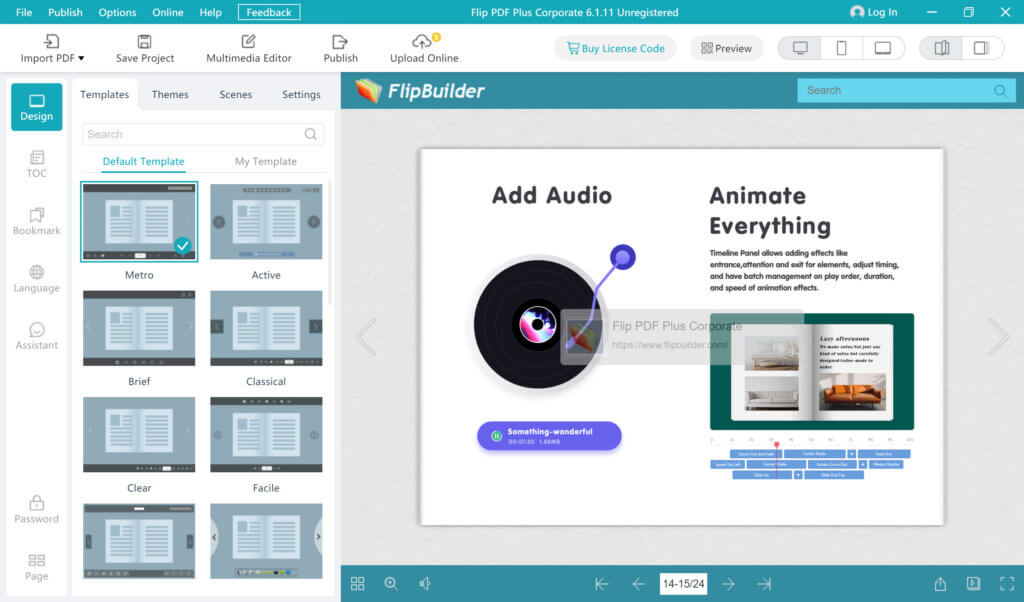Click the Buy License Code button

tap(615, 48)
